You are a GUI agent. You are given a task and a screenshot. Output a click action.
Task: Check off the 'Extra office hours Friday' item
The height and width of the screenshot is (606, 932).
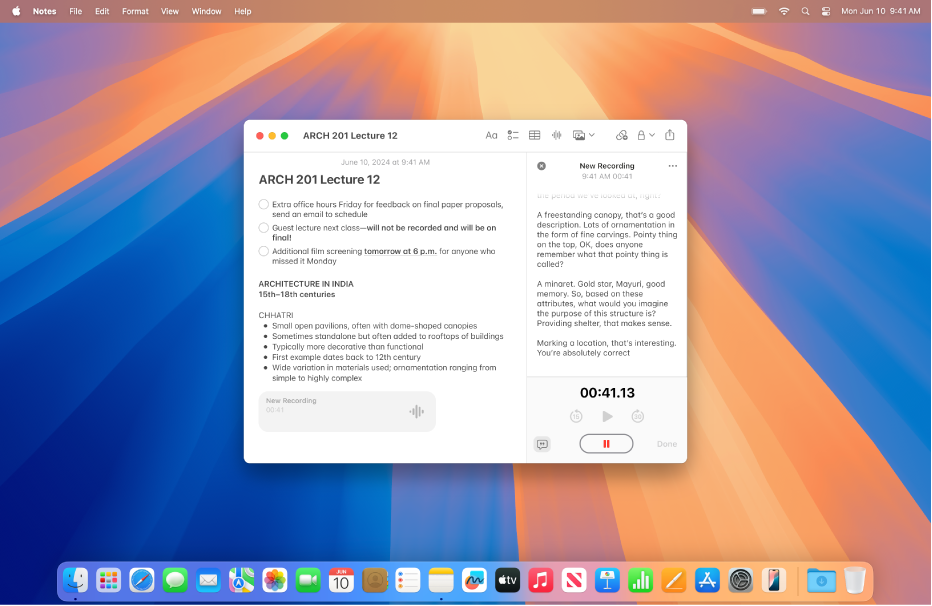tap(263, 204)
